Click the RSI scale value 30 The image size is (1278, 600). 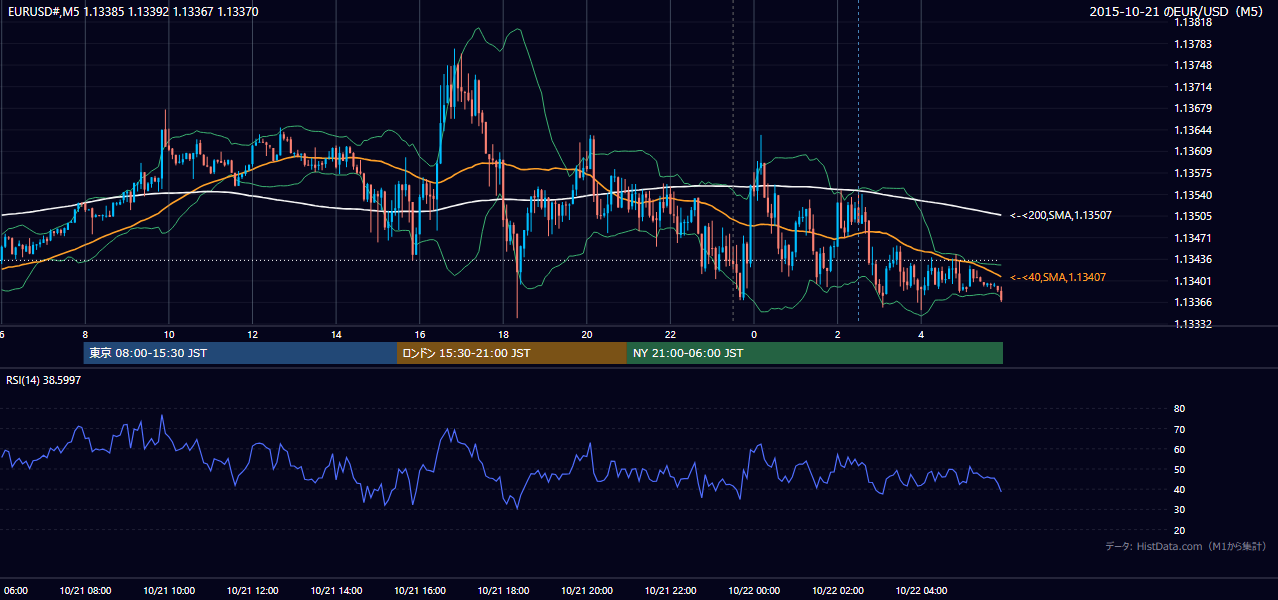pyautogui.click(x=1179, y=510)
